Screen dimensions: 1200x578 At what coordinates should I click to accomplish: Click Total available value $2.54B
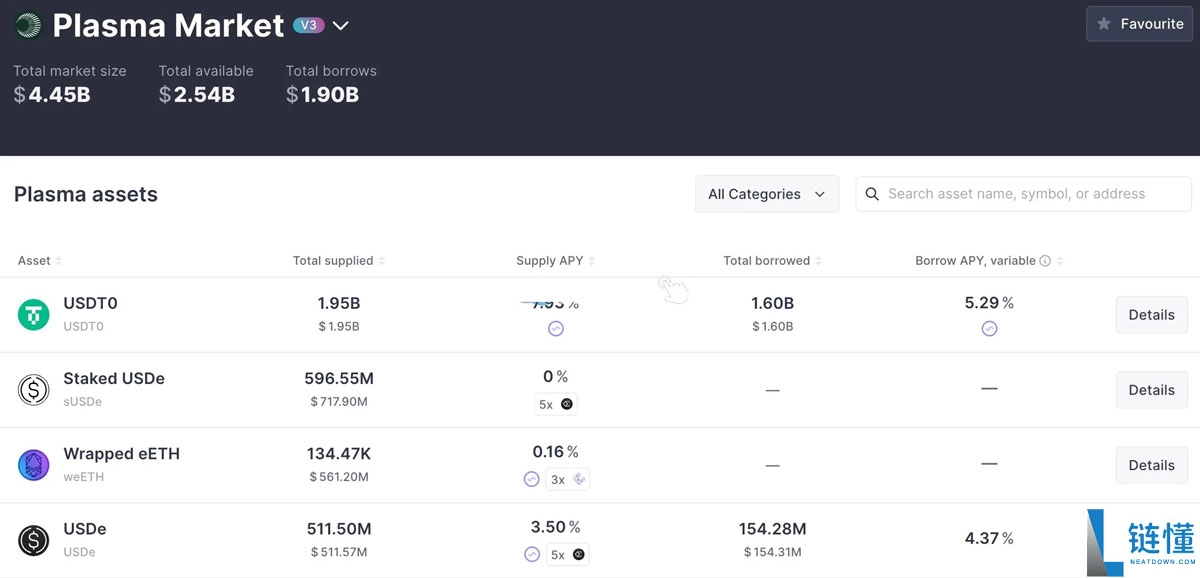click(x=197, y=95)
